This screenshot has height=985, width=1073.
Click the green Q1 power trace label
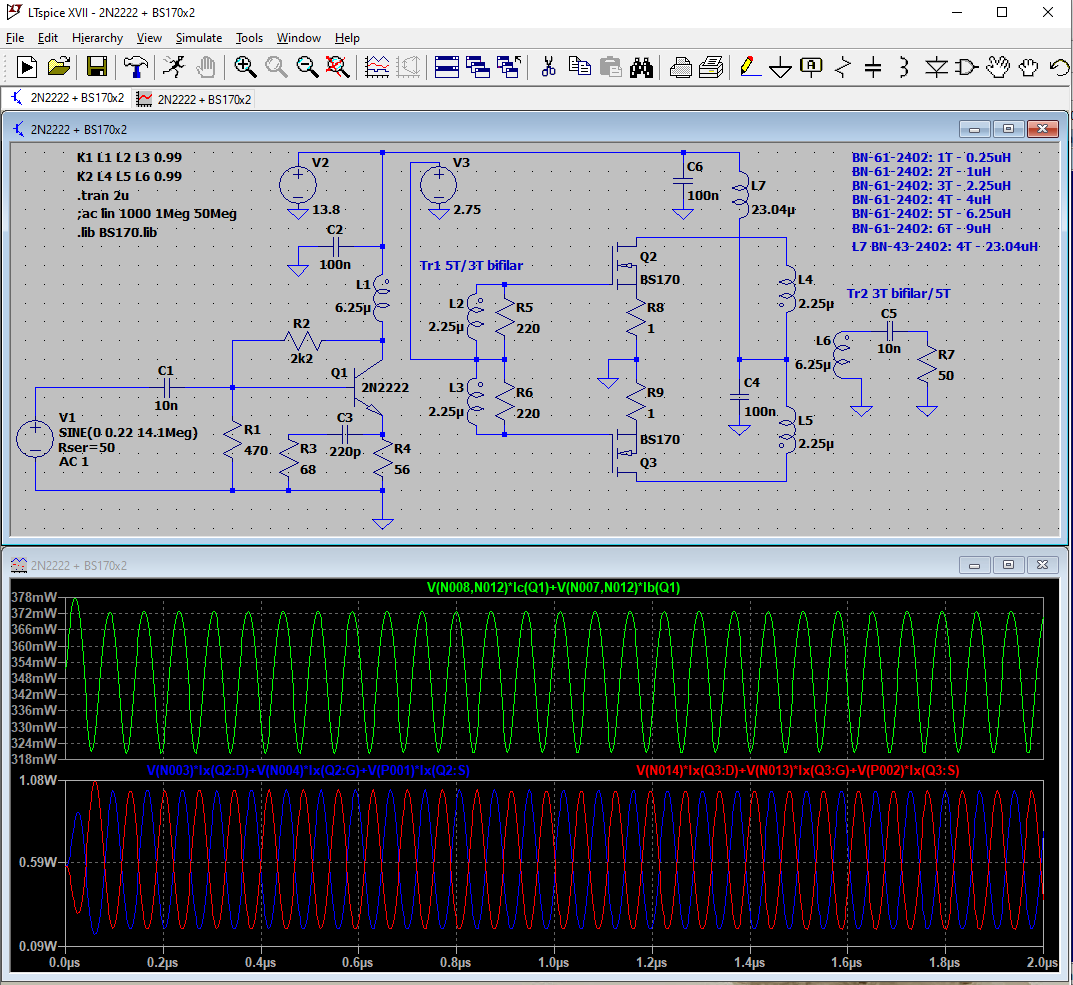[x=553, y=587]
